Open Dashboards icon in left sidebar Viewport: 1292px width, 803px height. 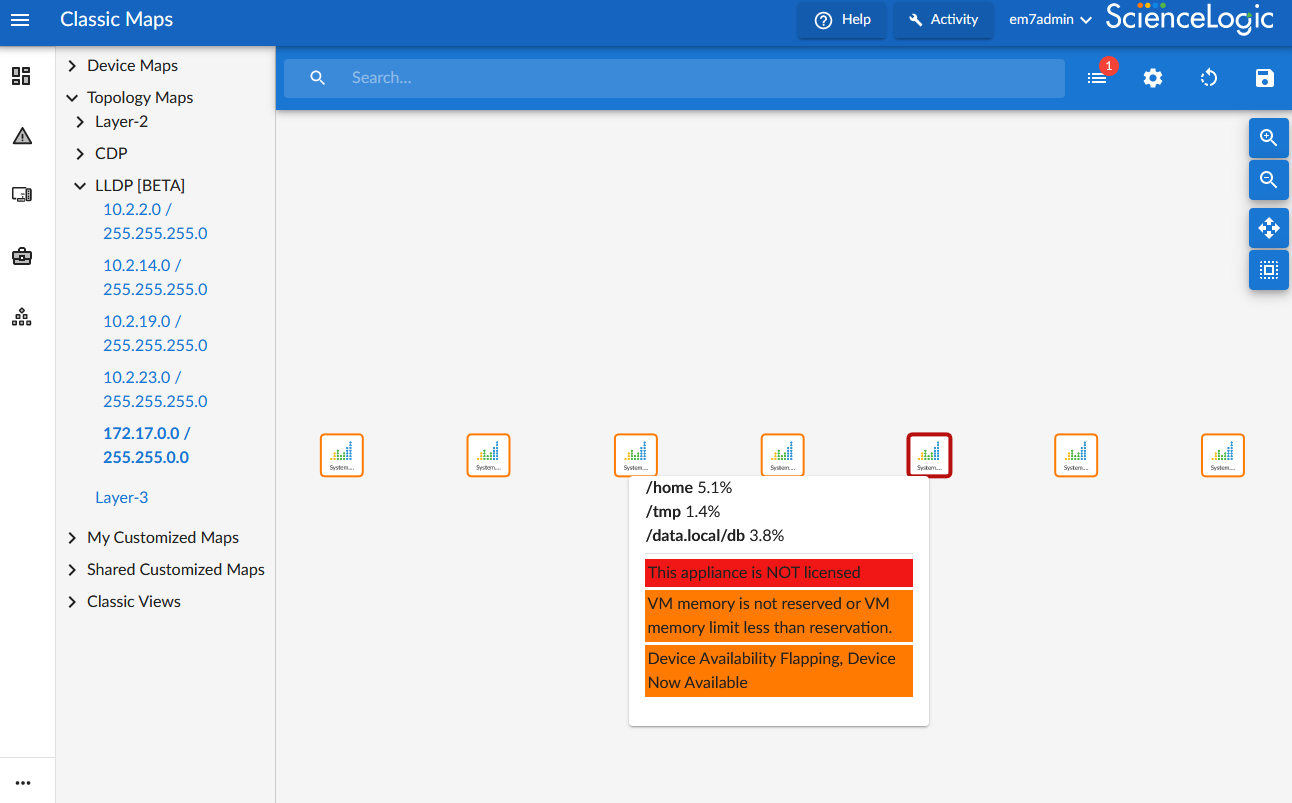click(21, 76)
